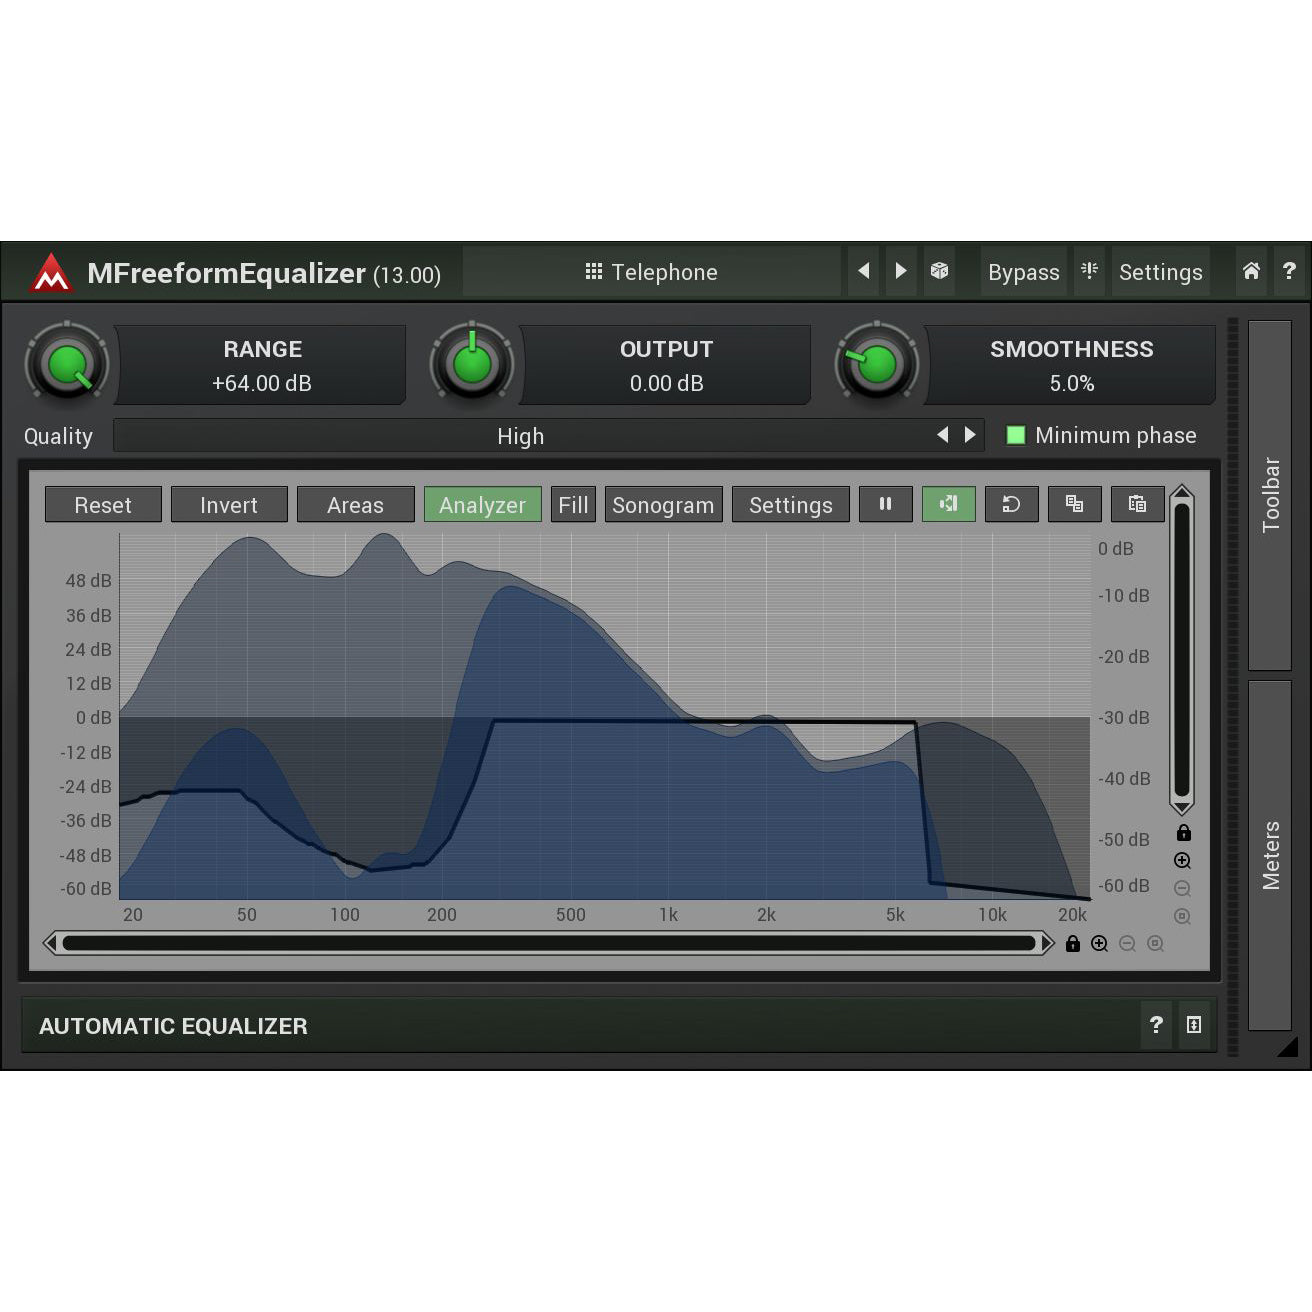
Task: Click horizontal zoom-in magnifier icon
Action: [x=1099, y=944]
